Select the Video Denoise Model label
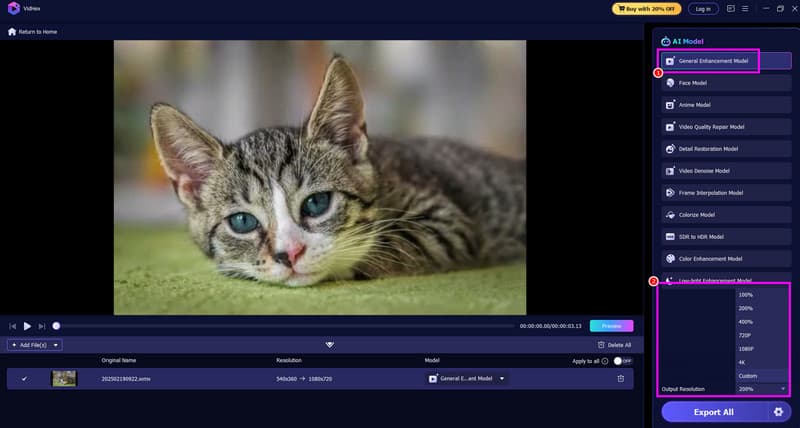Viewport: 800px width, 428px height. pos(704,170)
